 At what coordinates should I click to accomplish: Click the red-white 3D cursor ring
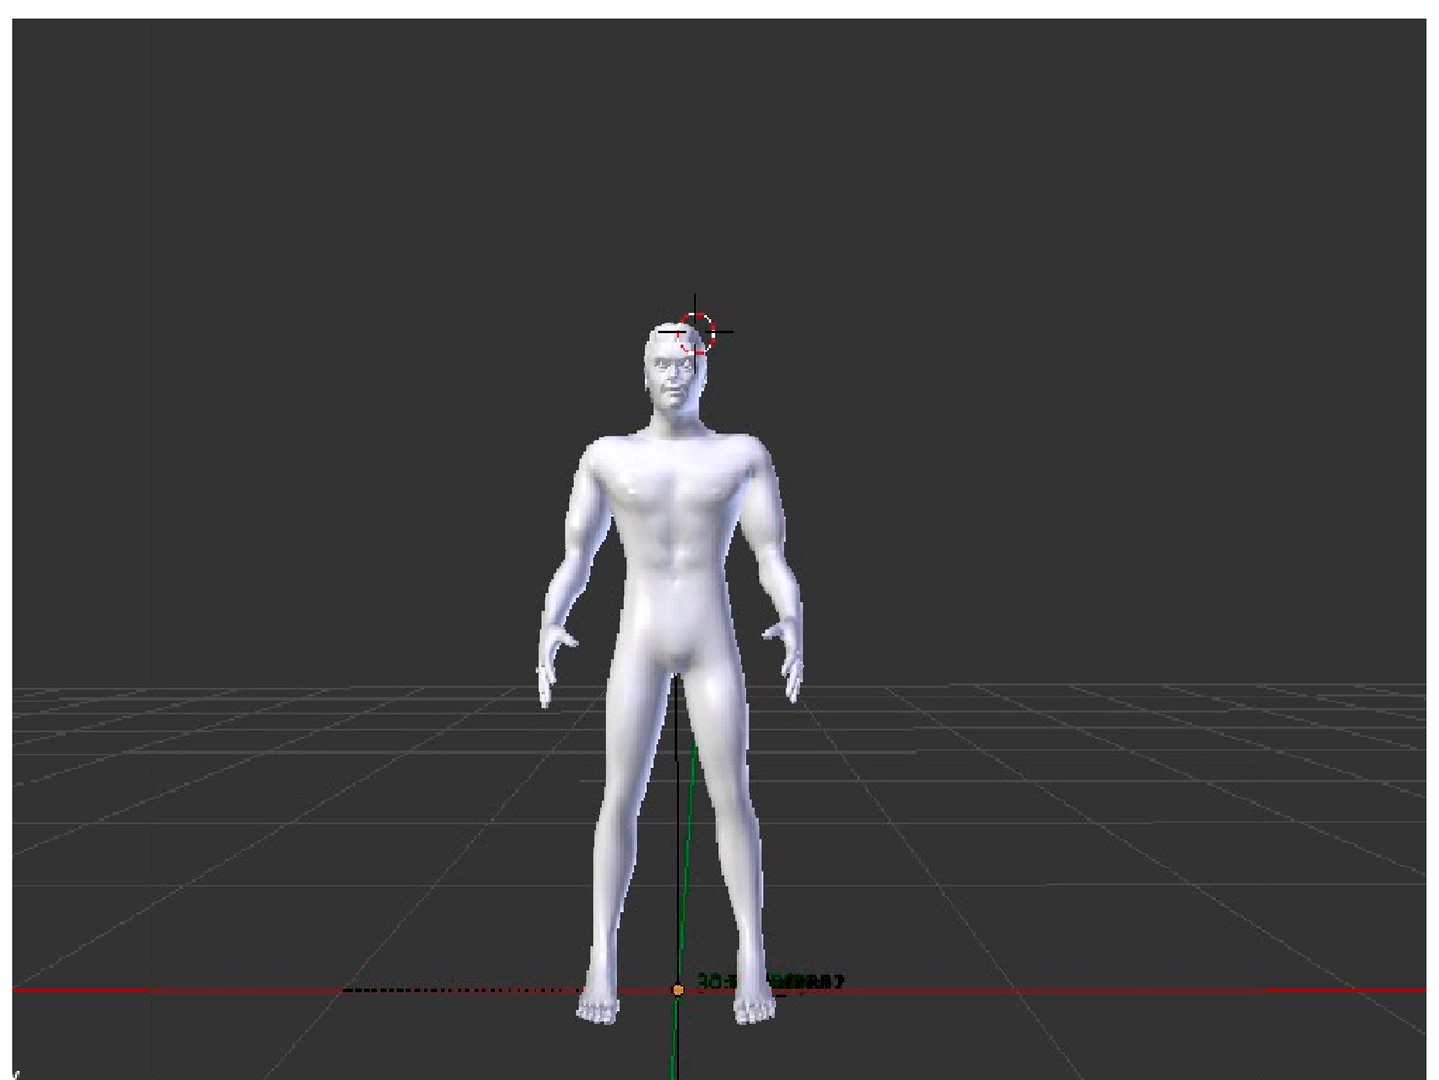point(697,332)
